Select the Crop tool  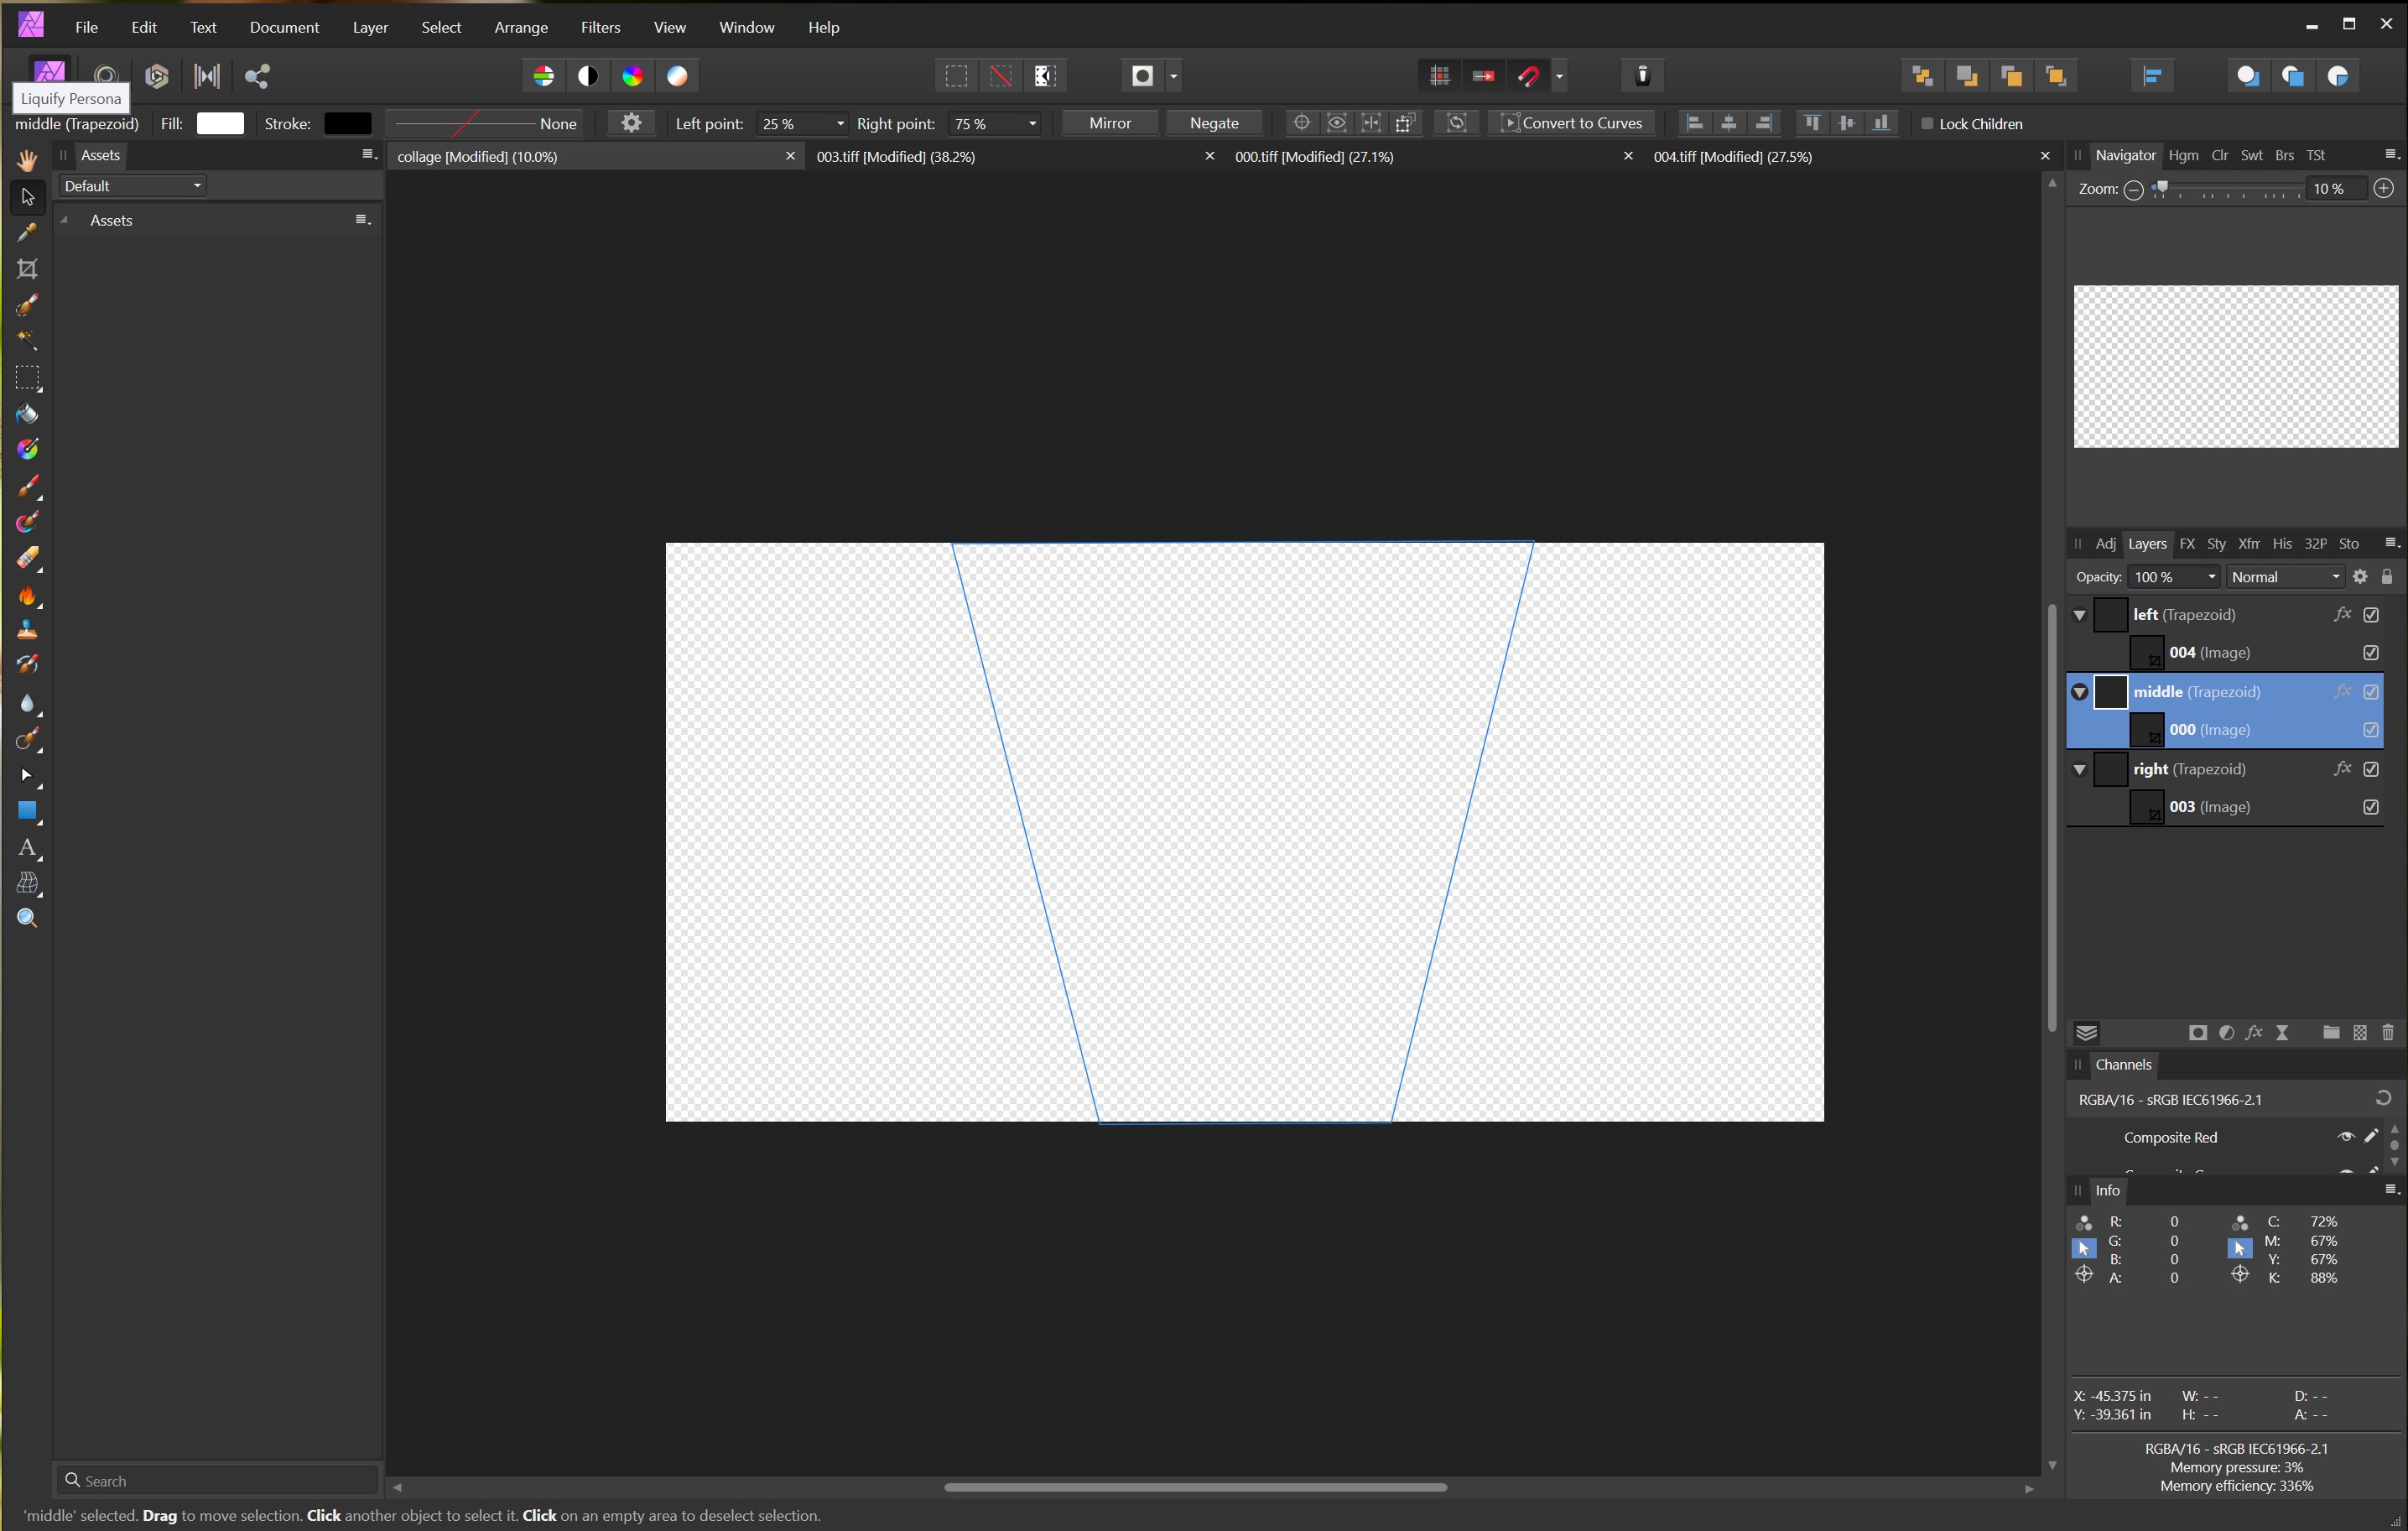coord(27,269)
